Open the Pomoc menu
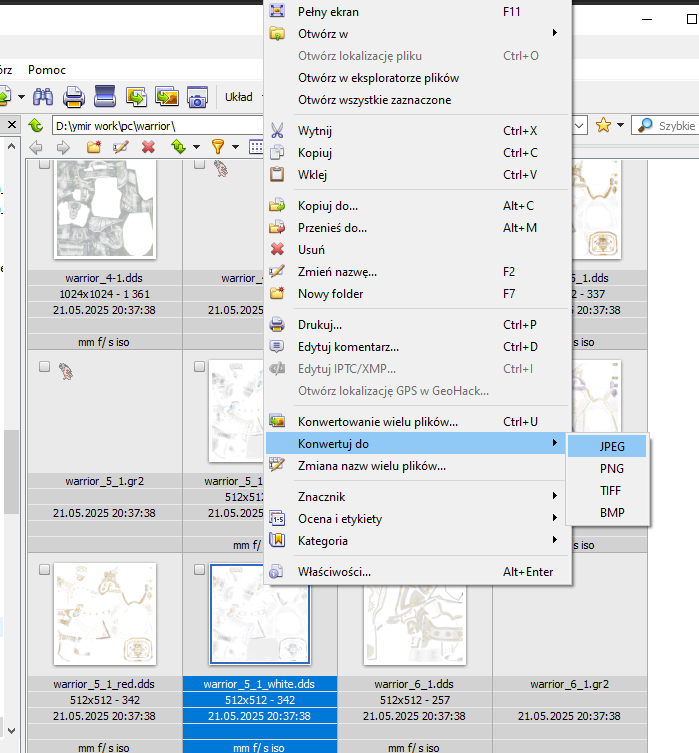Viewport: 699px width, 753px height. (x=47, y=69)
